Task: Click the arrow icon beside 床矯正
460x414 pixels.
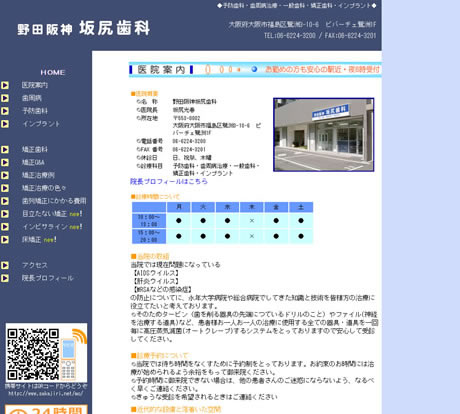Action: (x=5, y=240)
